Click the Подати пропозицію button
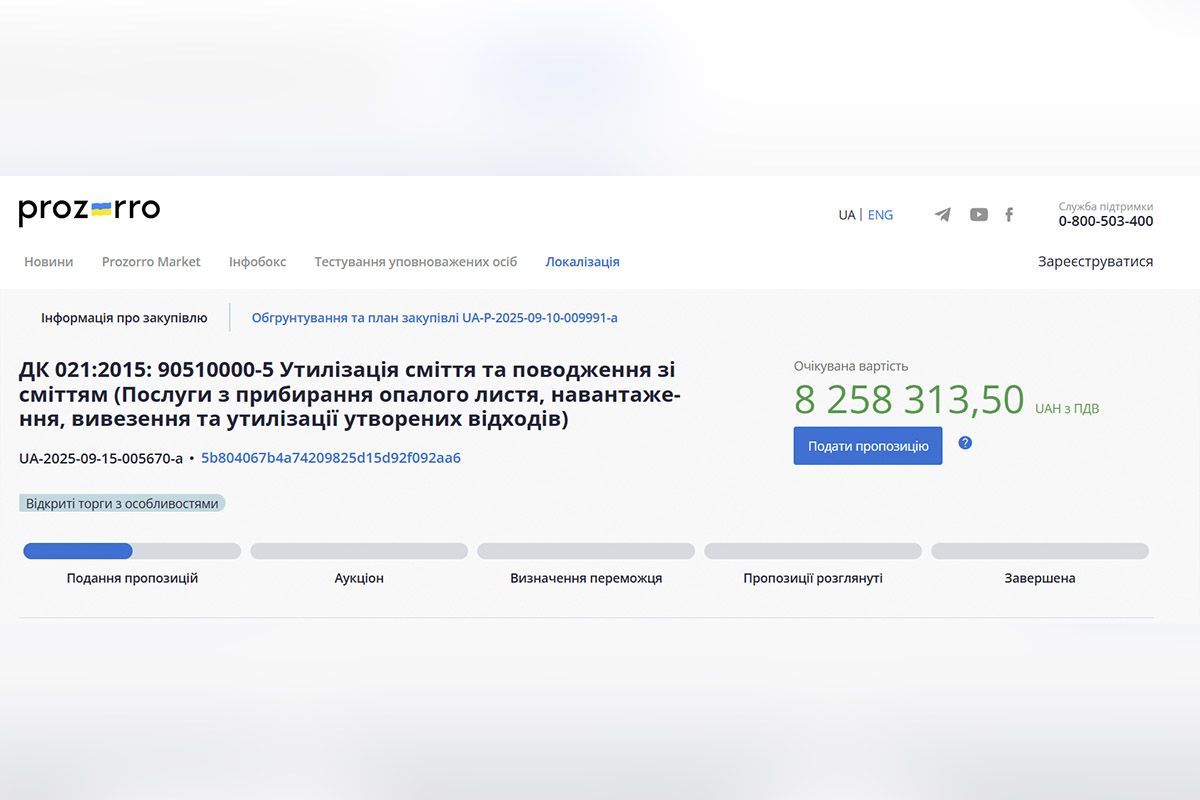This screenshot has width=1200, height=800. [x=867, y=445]
